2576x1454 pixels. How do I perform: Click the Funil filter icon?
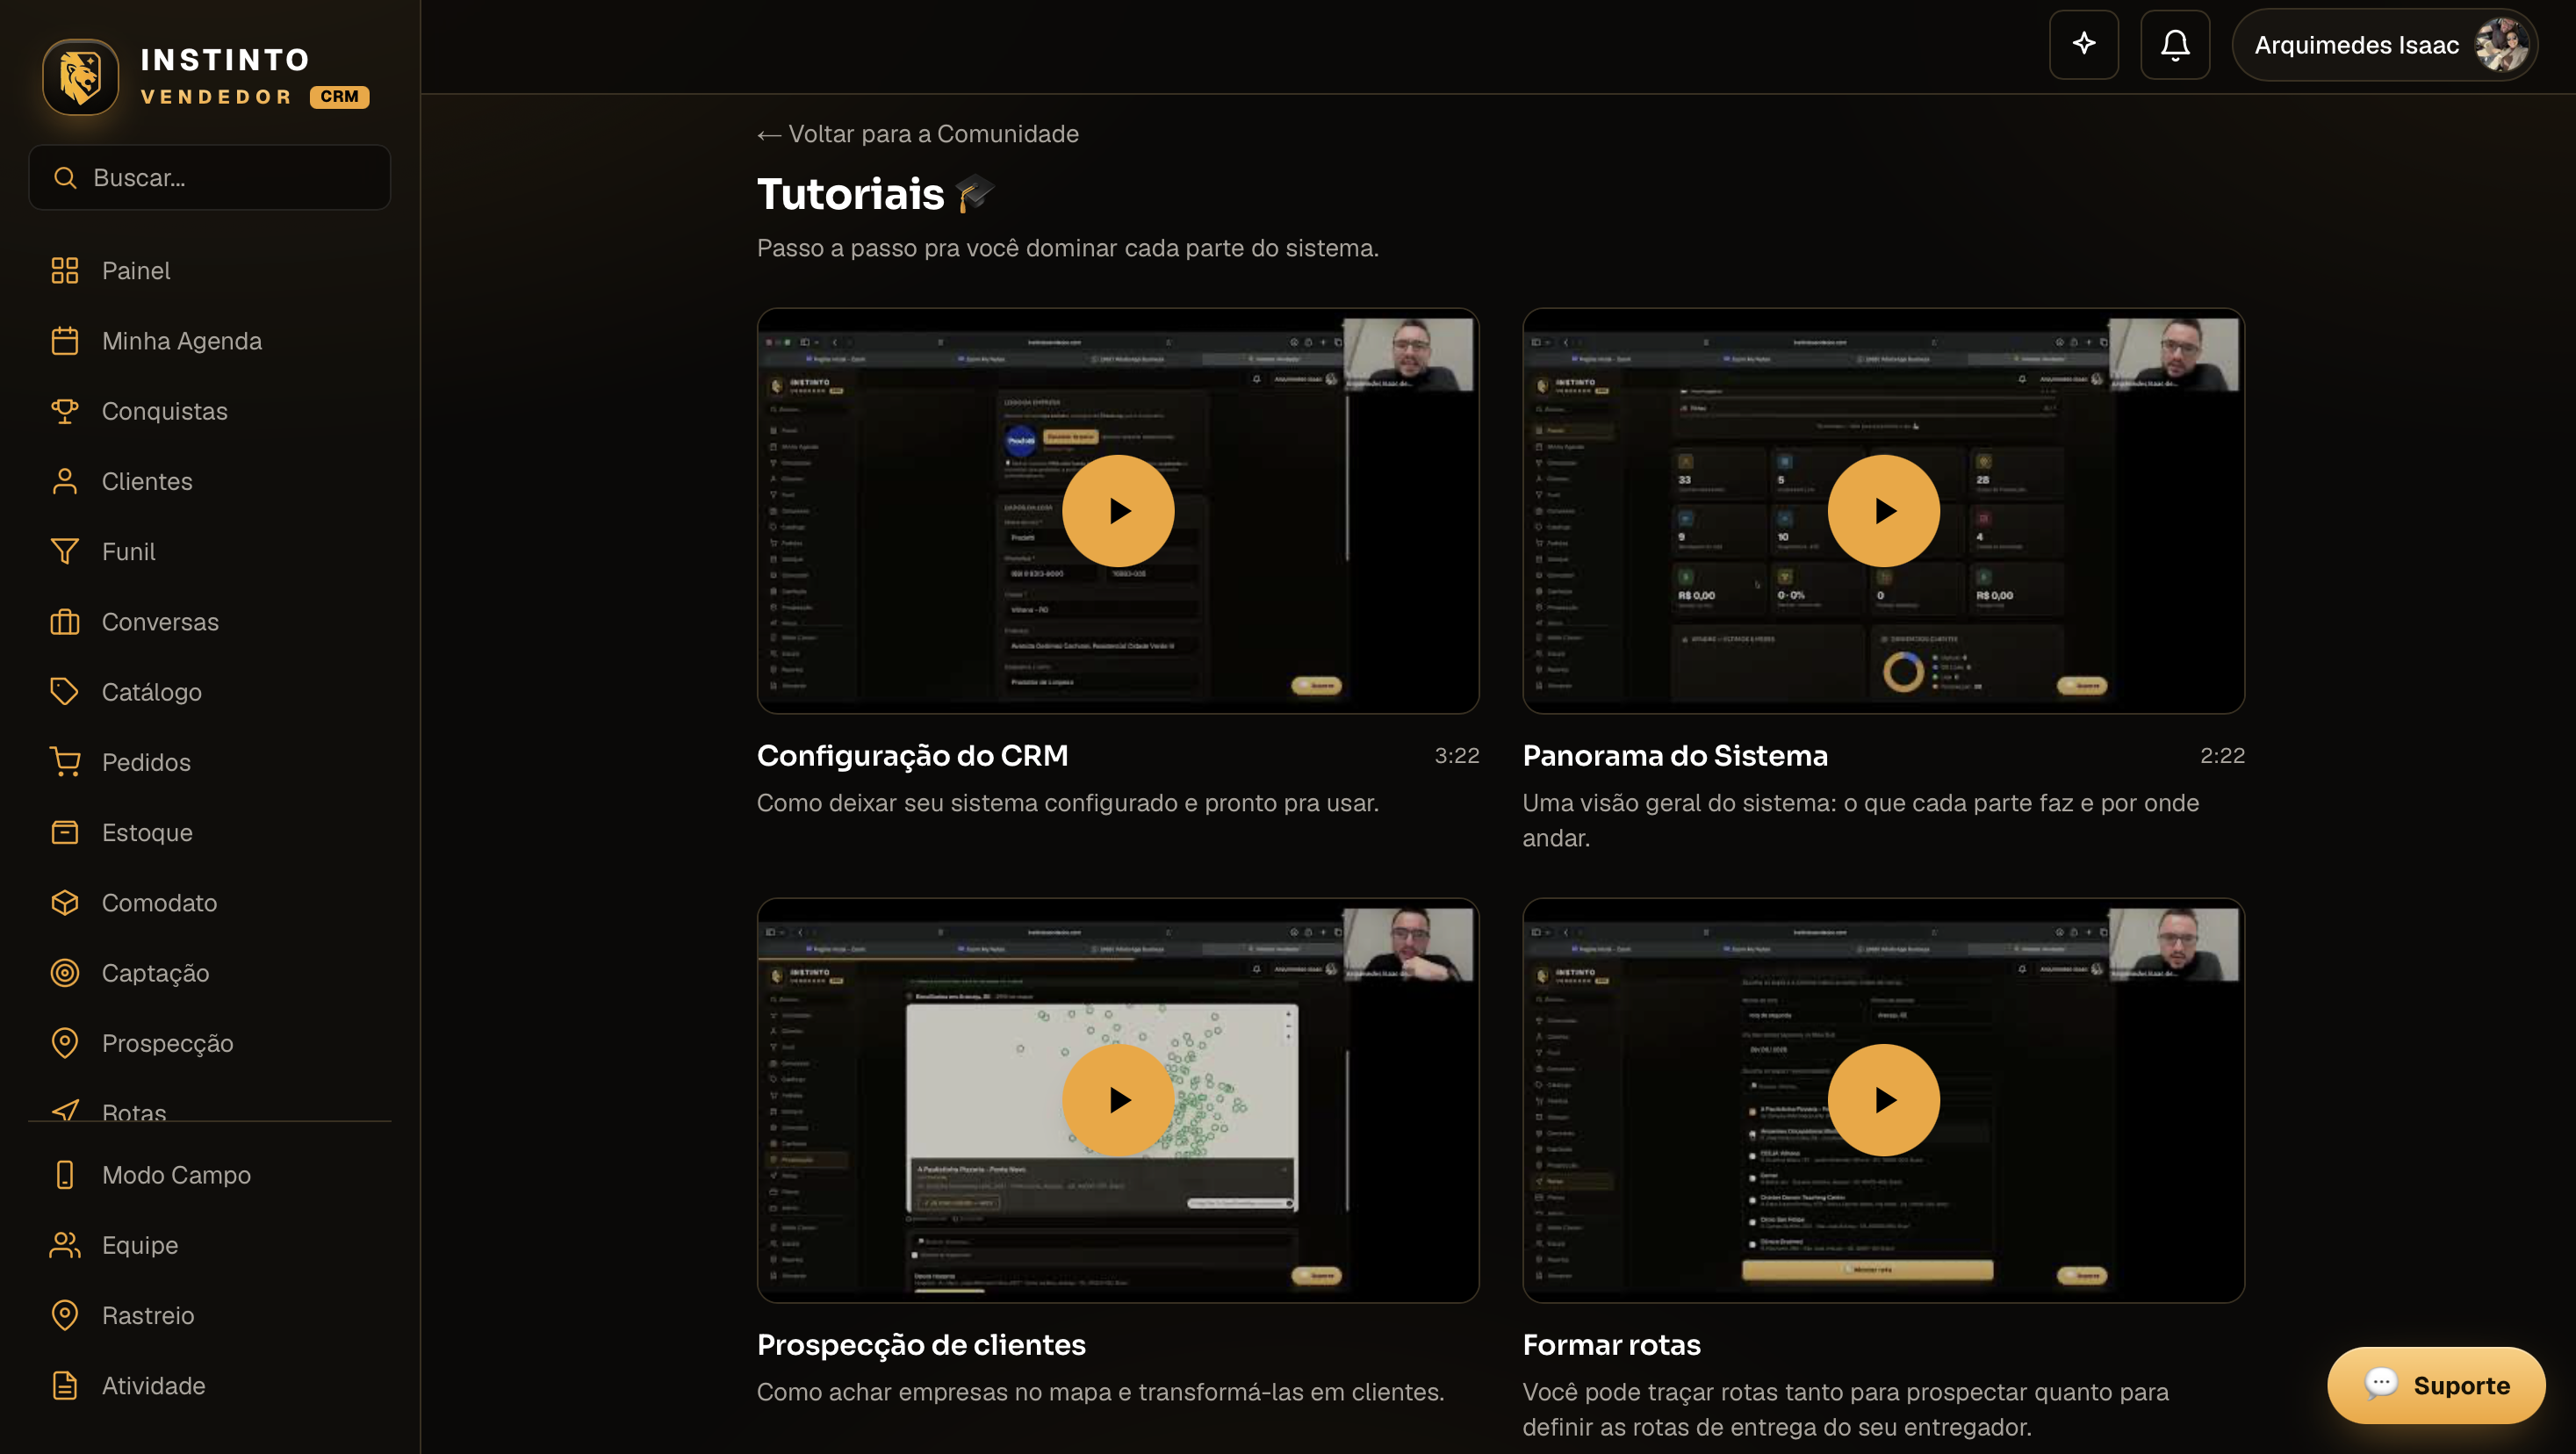pos(65,552)
